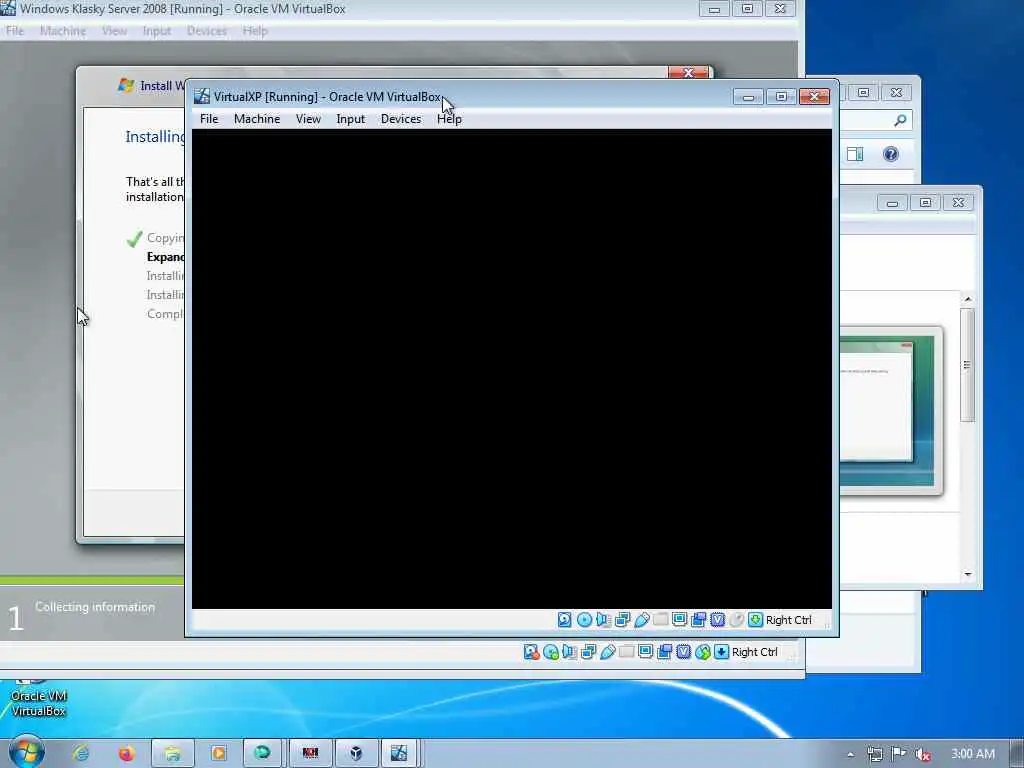Show hidden tray icons arrow
Screen dimensions: 1024x768
coord(850,754)
